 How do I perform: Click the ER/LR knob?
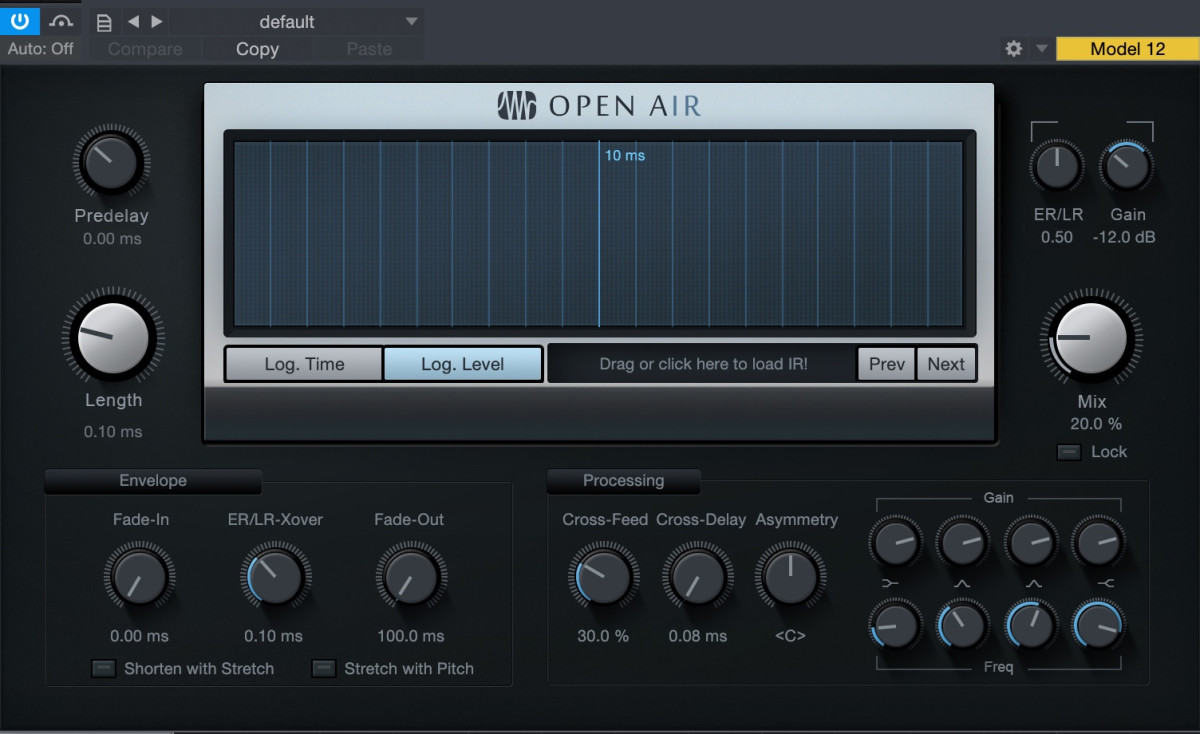click(x=1057, y=165)
